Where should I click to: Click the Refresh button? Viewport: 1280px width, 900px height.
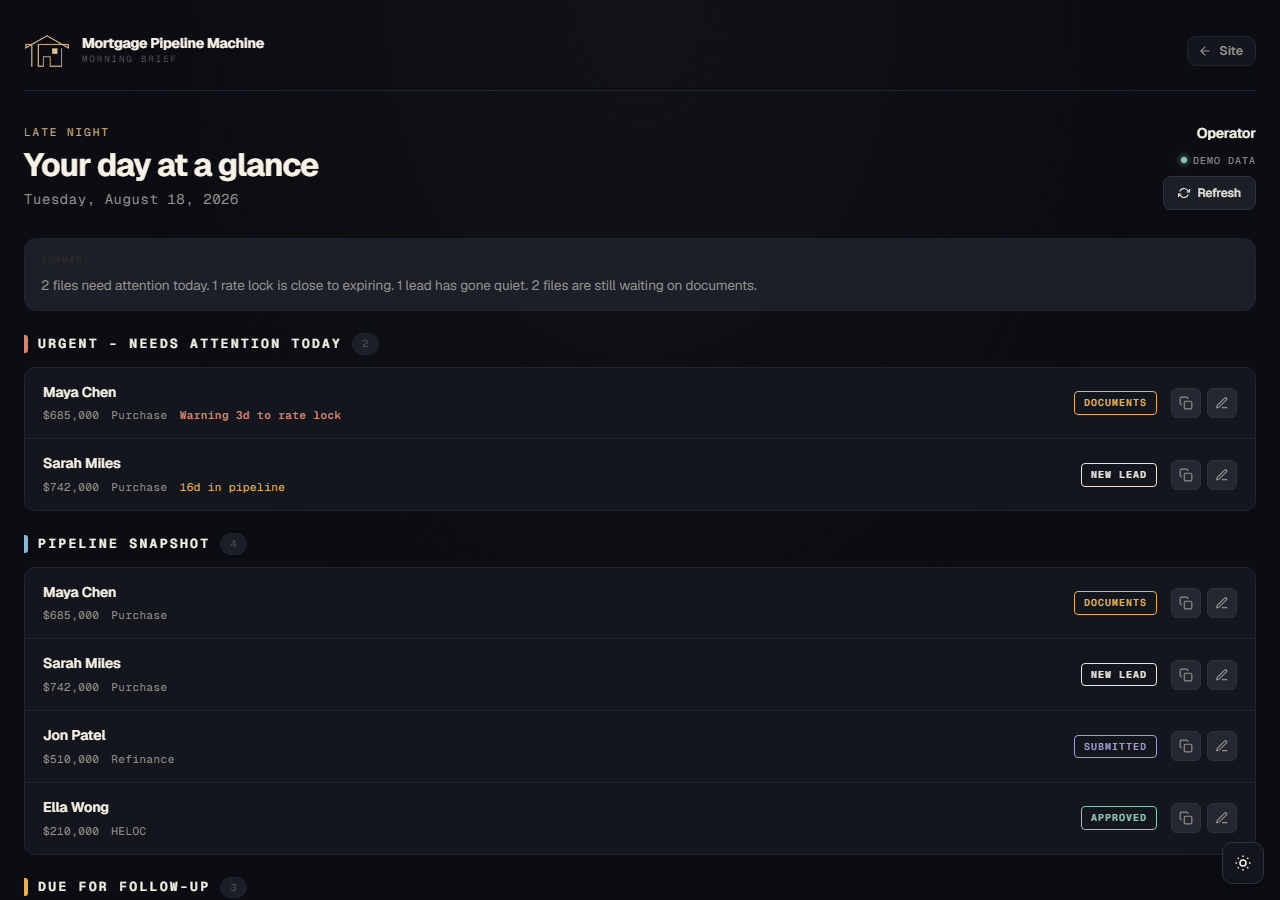click(1209, 193)
